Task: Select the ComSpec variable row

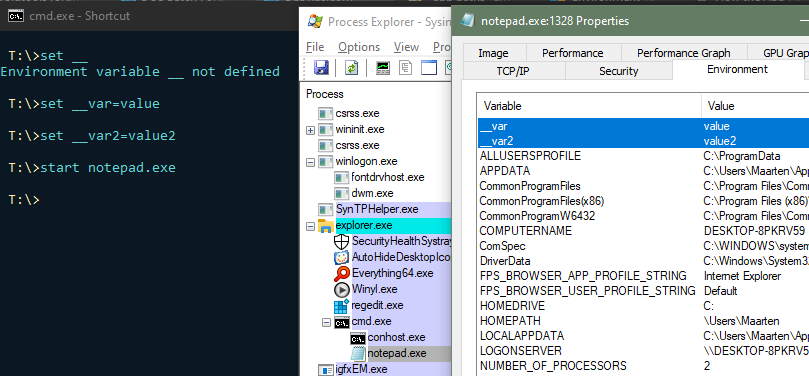Action: coord(643,246)
